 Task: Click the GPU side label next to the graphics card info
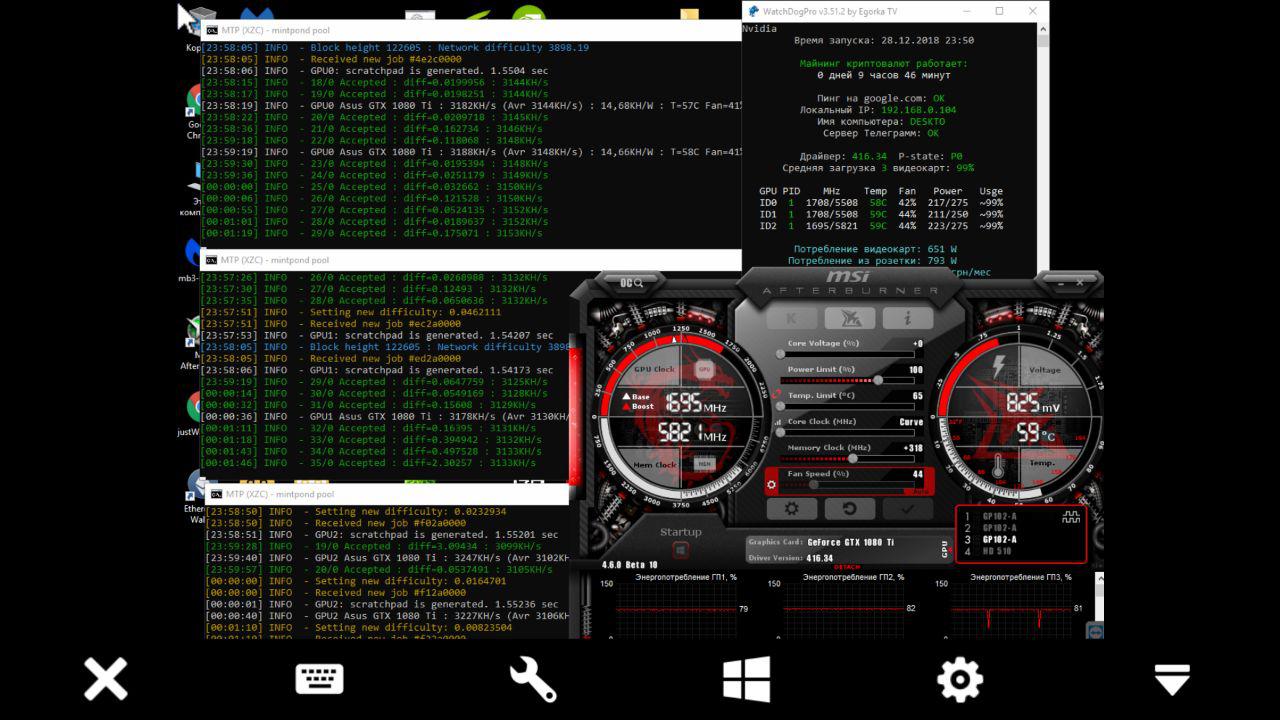point(945,549)
